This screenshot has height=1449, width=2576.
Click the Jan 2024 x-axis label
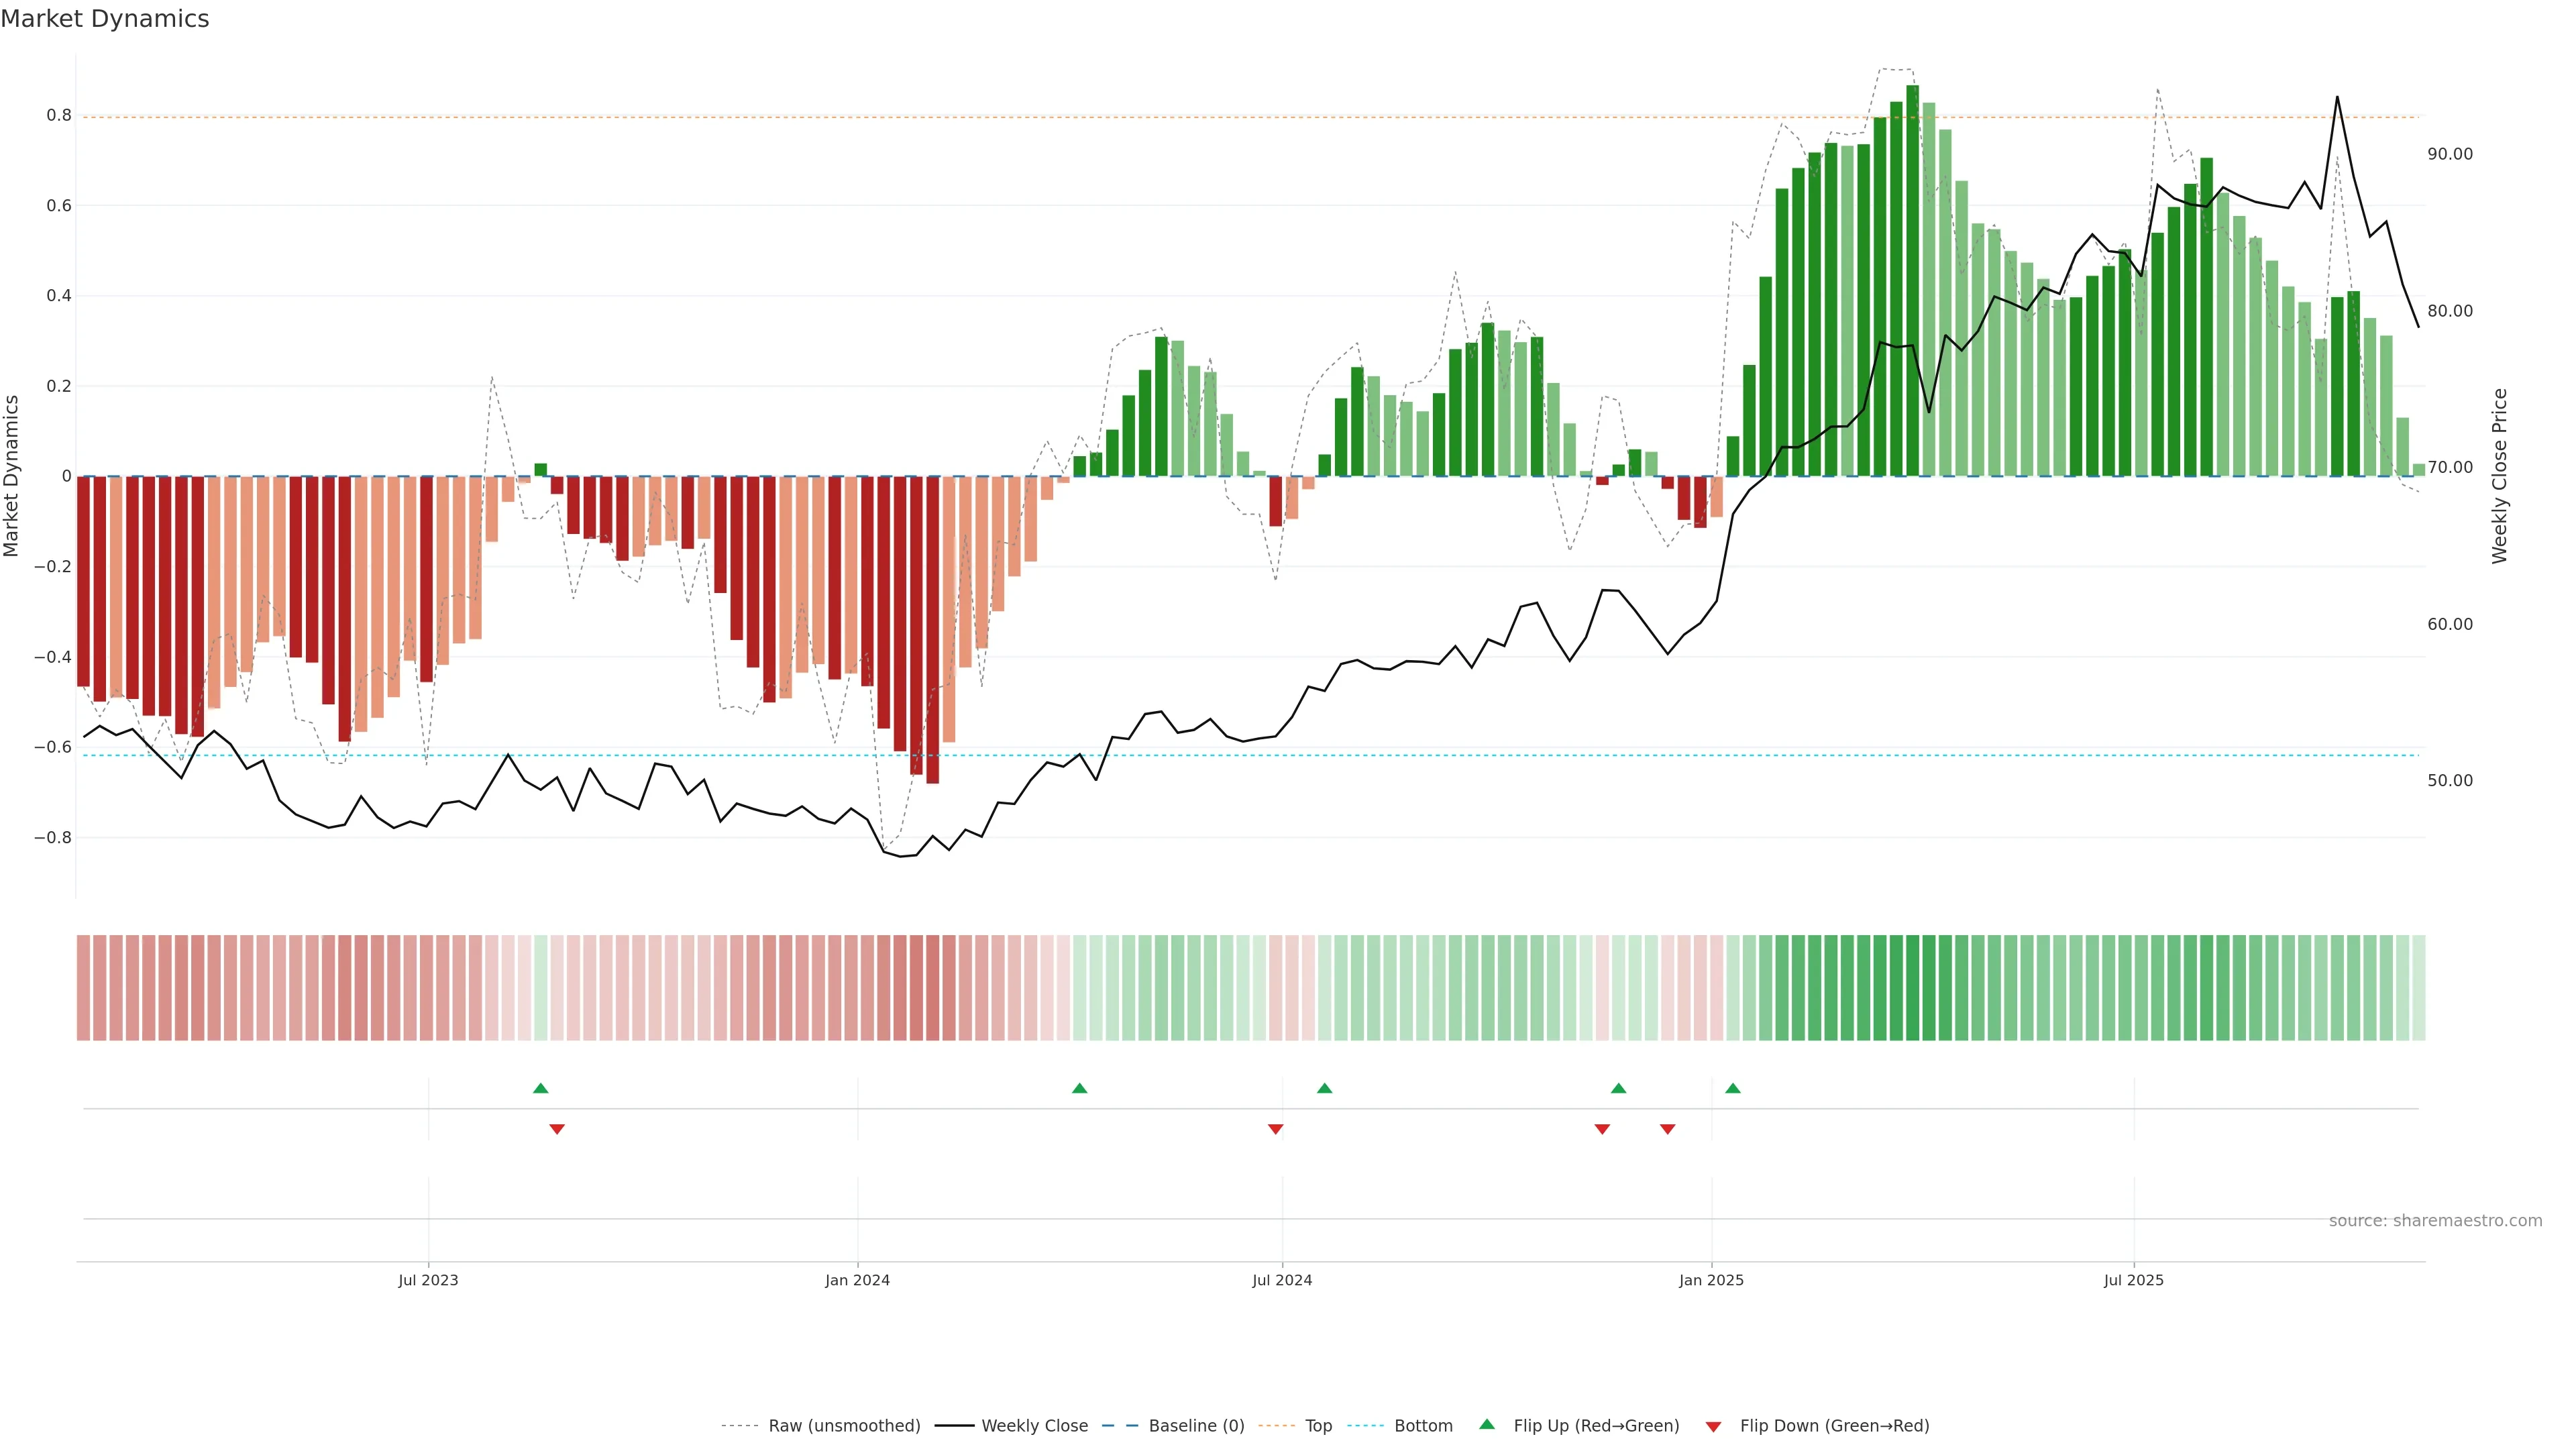coord(857,1280)
